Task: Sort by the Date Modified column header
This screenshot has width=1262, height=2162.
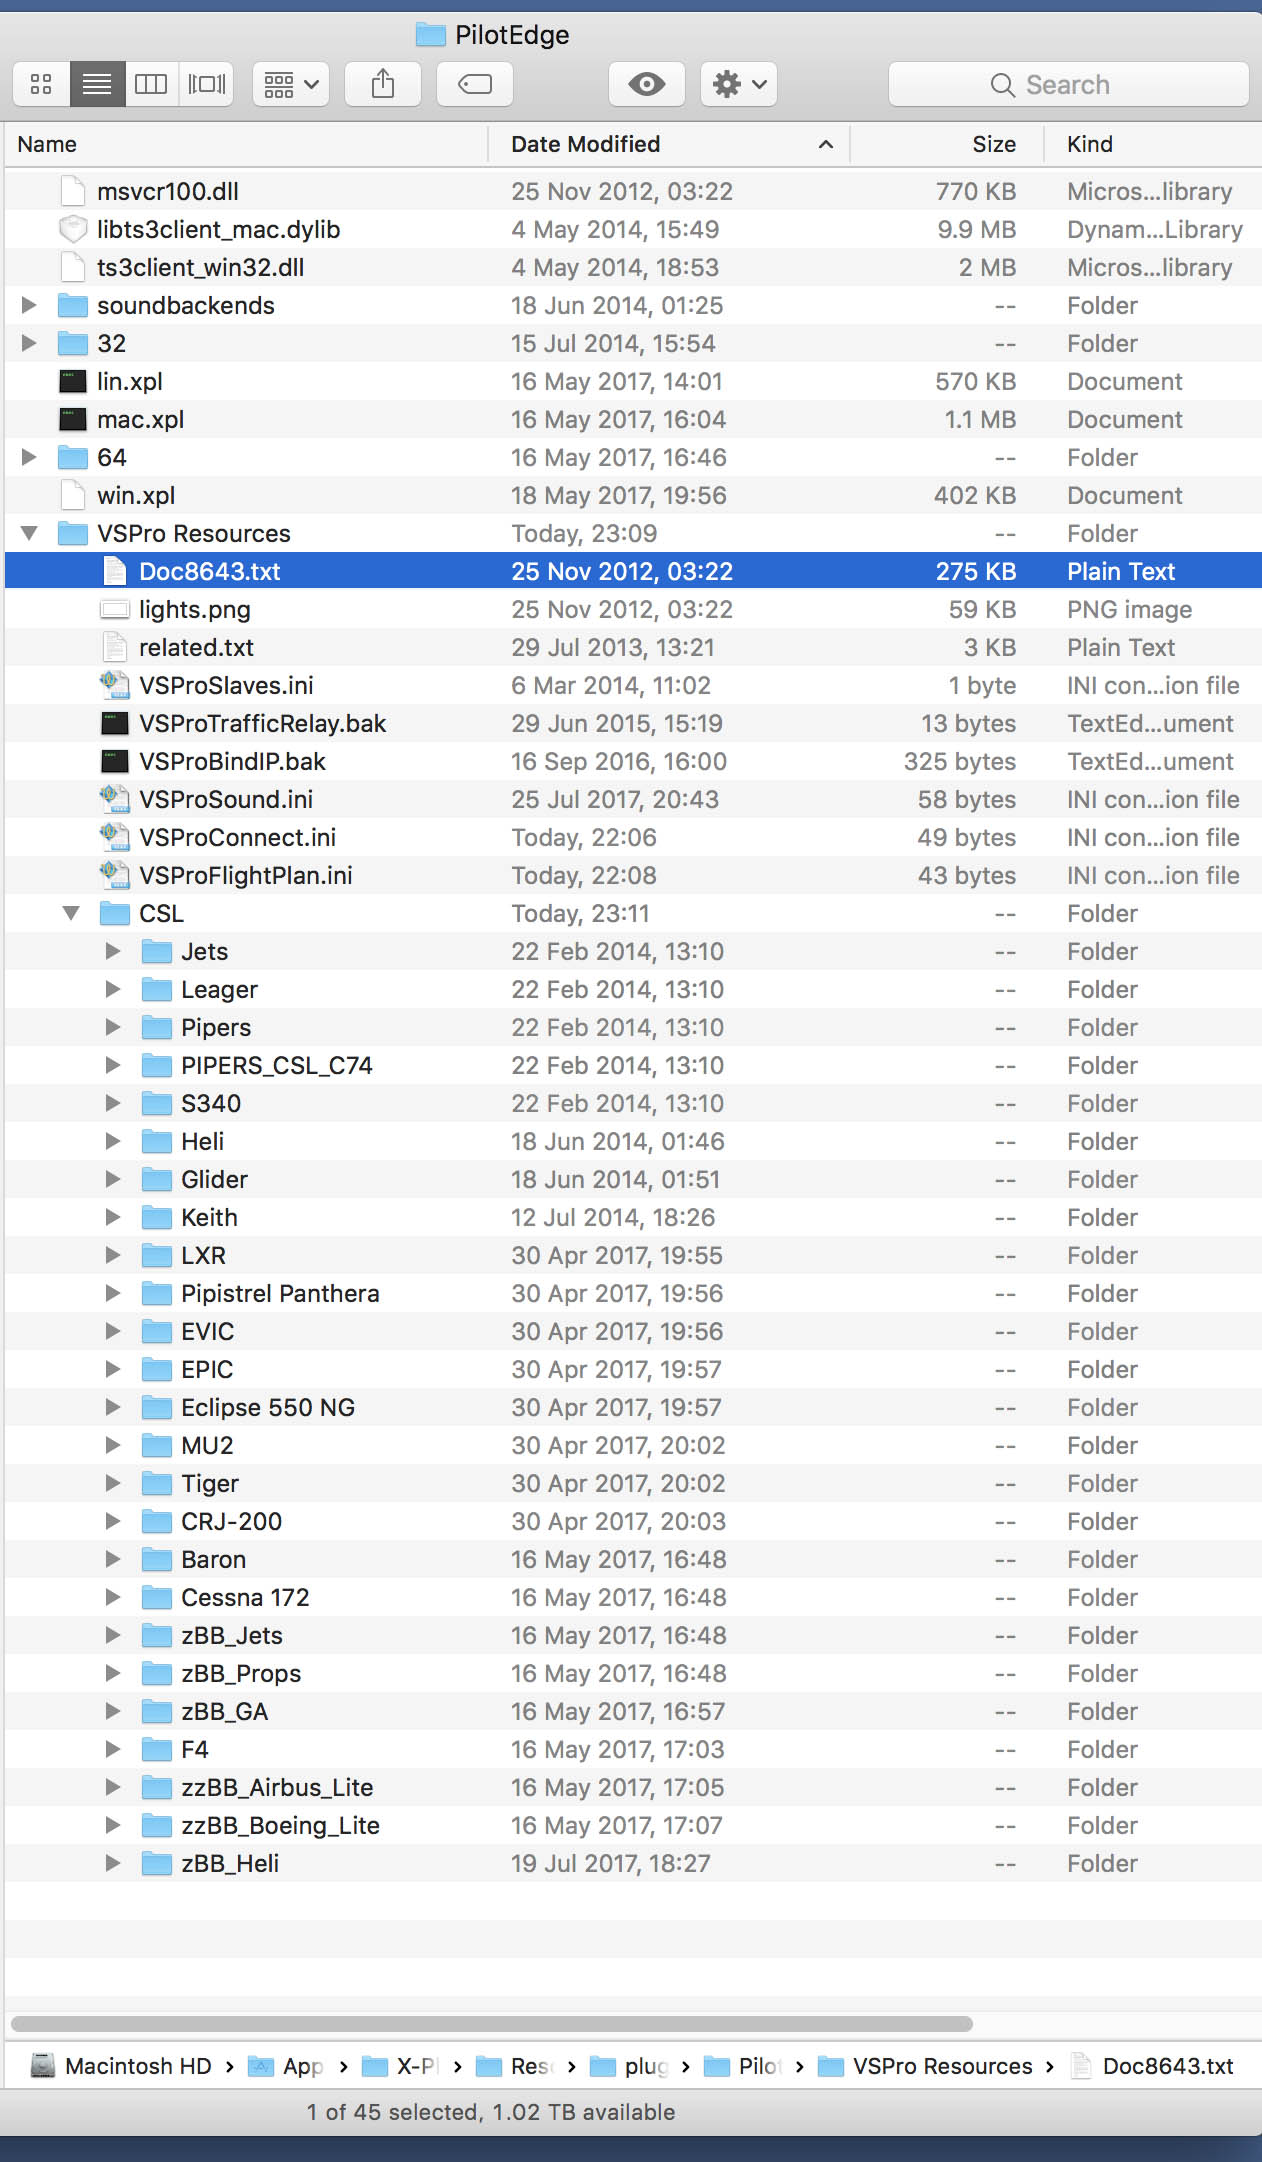Action: (x=669, y=144)
